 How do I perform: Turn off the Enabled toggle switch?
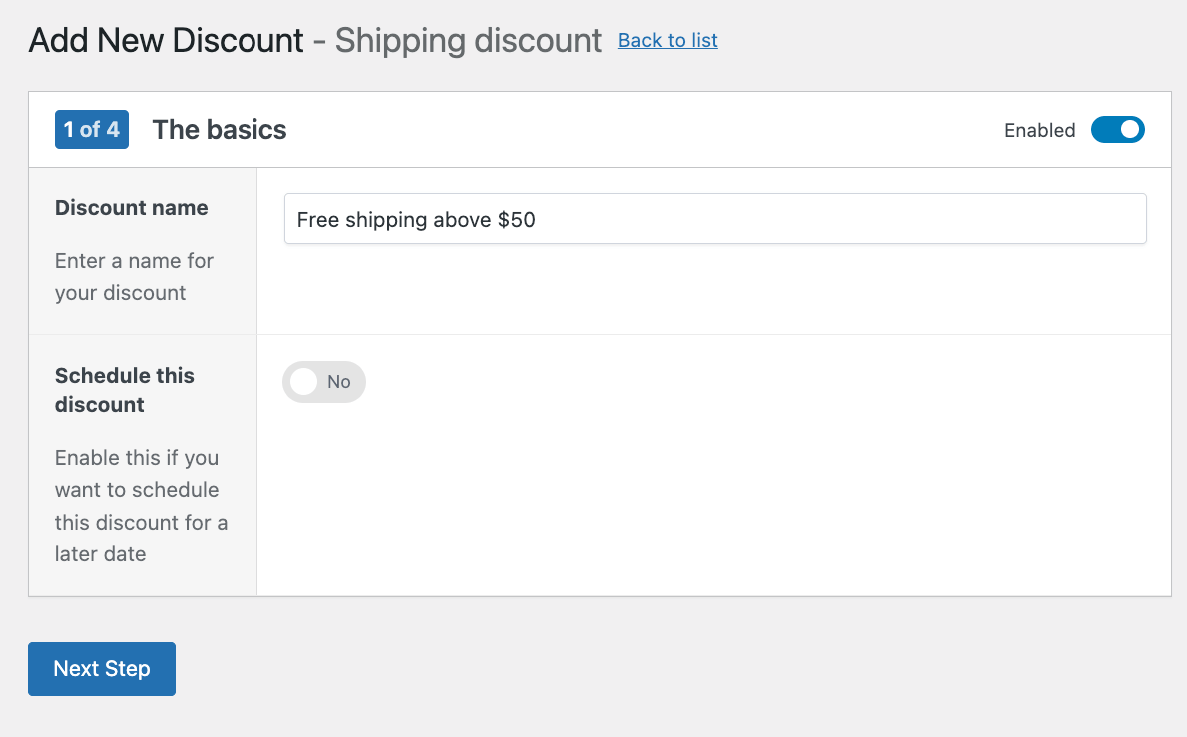1117,130
